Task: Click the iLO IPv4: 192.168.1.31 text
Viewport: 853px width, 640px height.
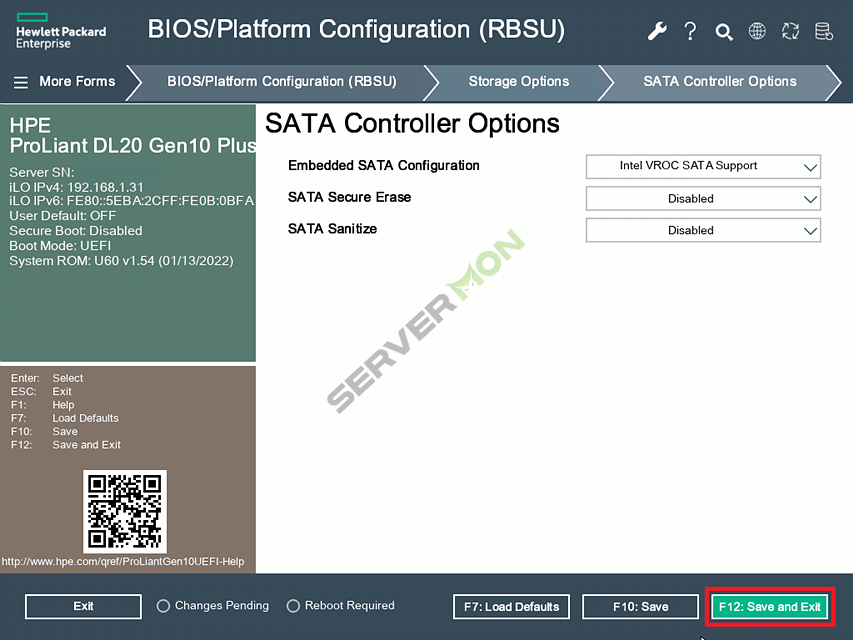Action: tap(76, 187)
